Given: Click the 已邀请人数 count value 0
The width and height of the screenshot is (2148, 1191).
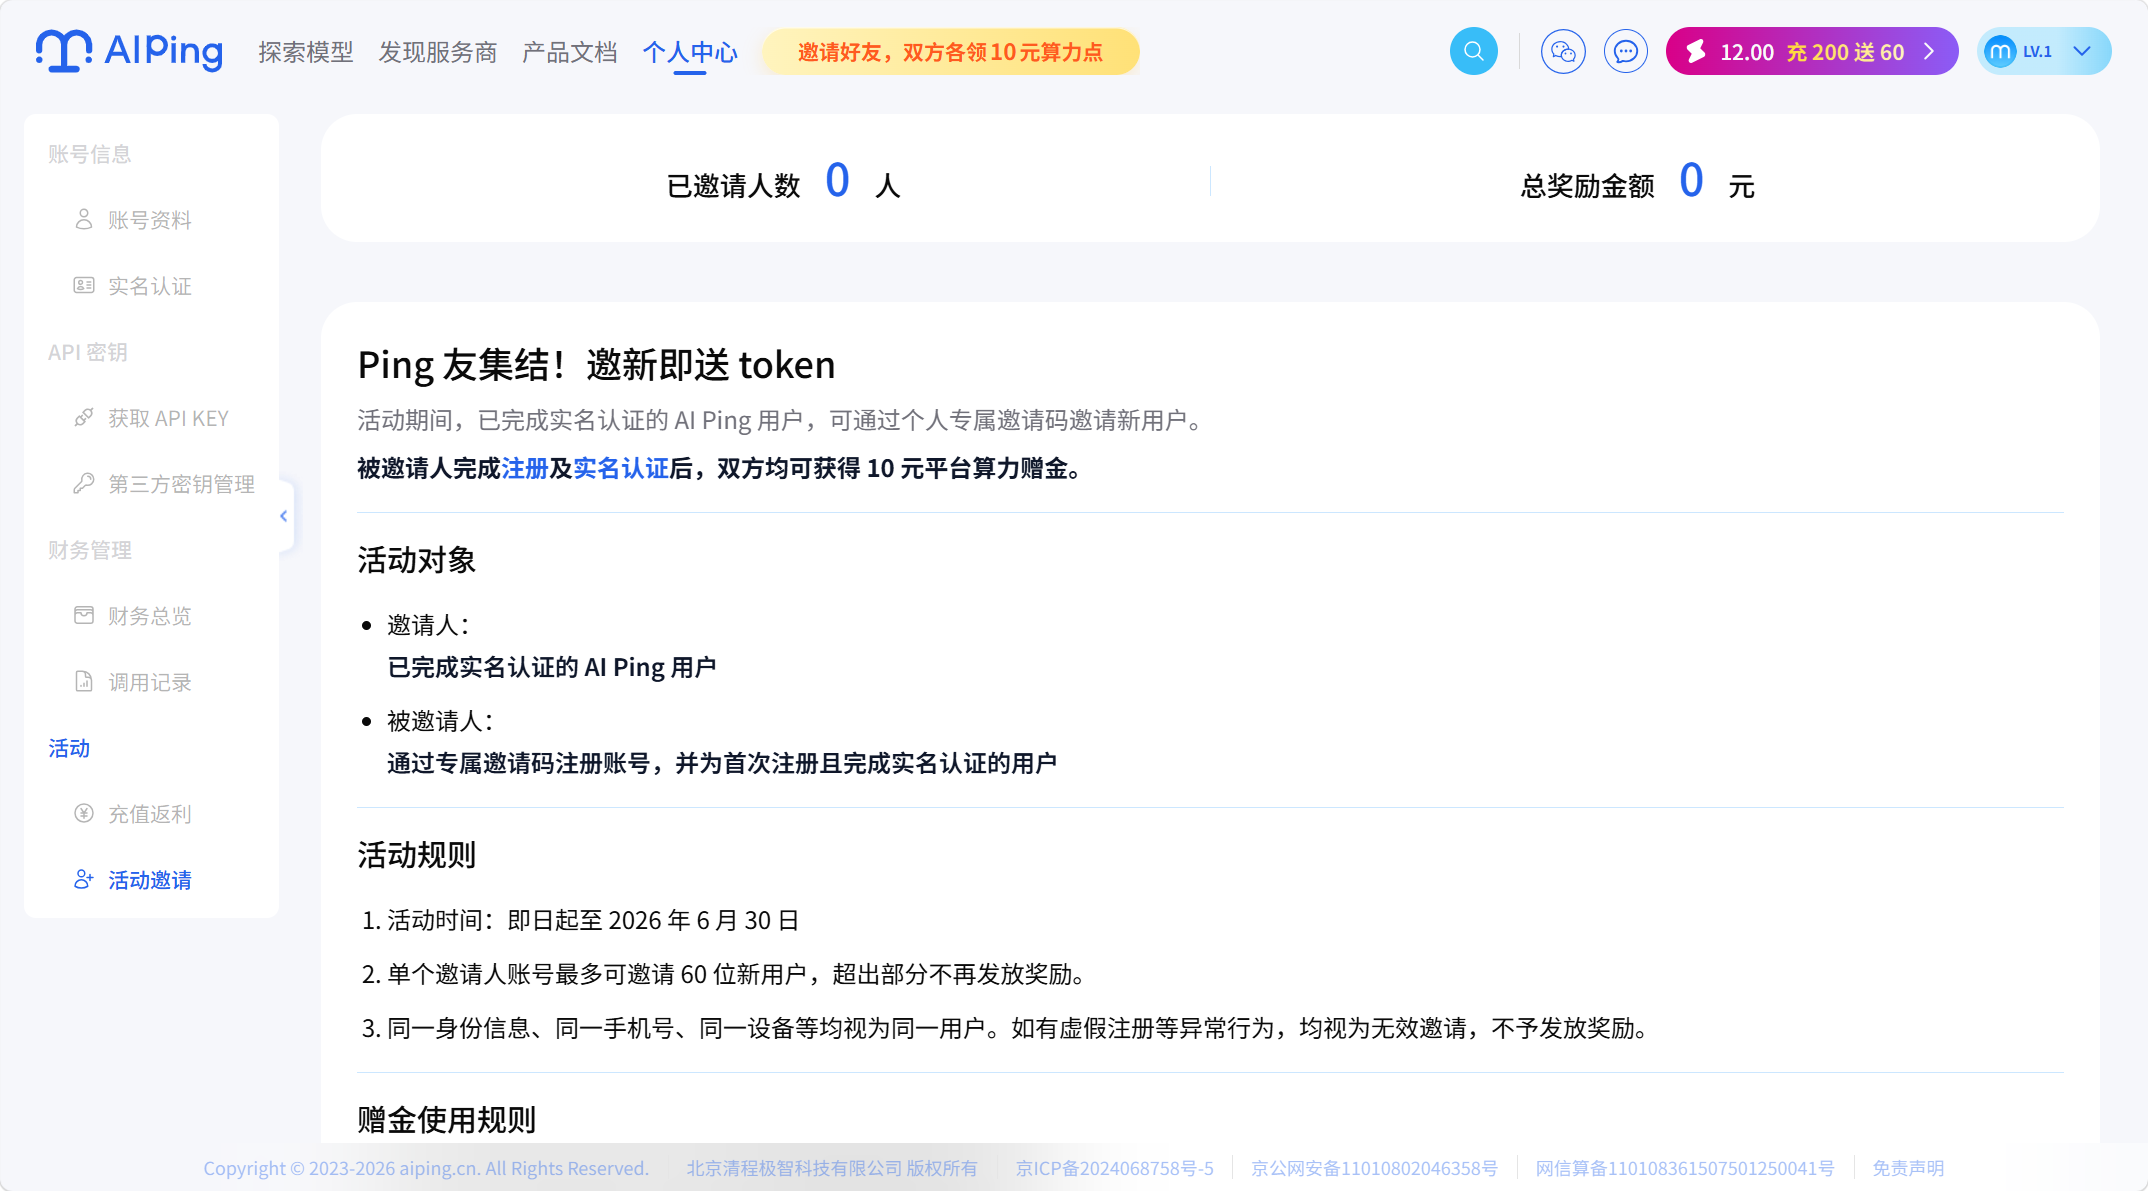Looking at the screenshot, I should tap(838, 181).
